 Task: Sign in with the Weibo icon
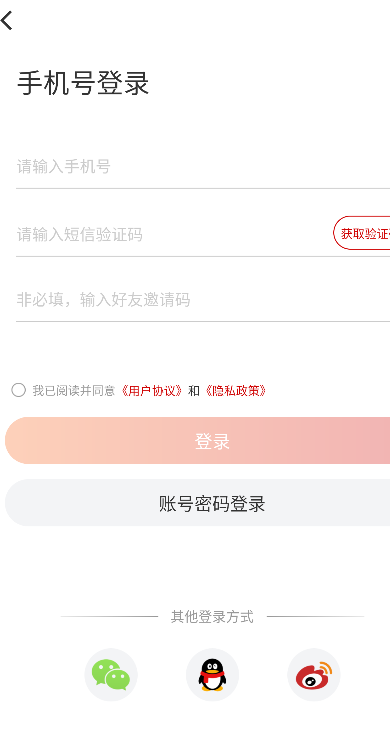coord(314,675)
